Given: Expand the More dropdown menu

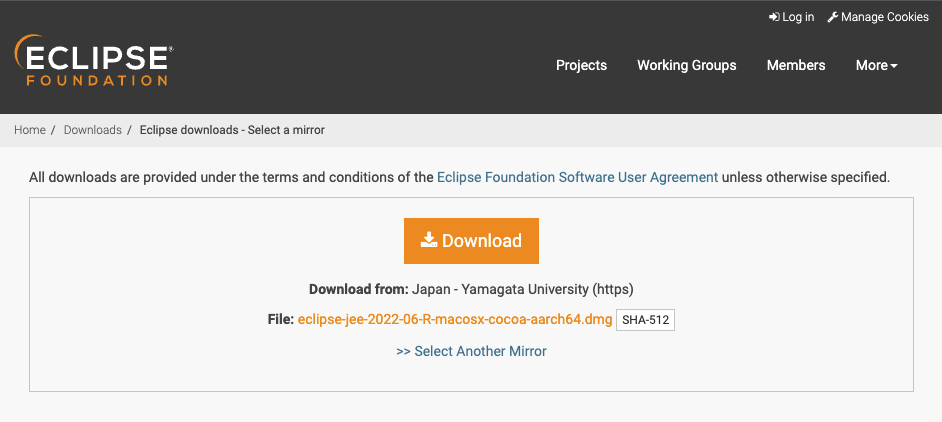Looking at the screenshot, I should [877, 65].
